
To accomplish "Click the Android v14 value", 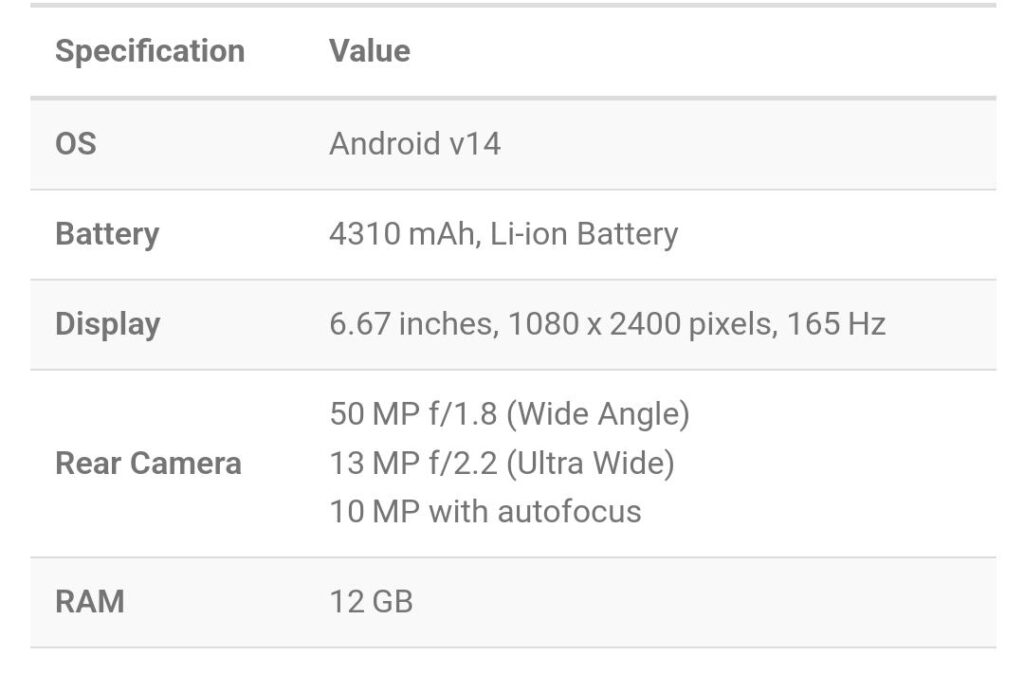I will (x=415, y=144).
